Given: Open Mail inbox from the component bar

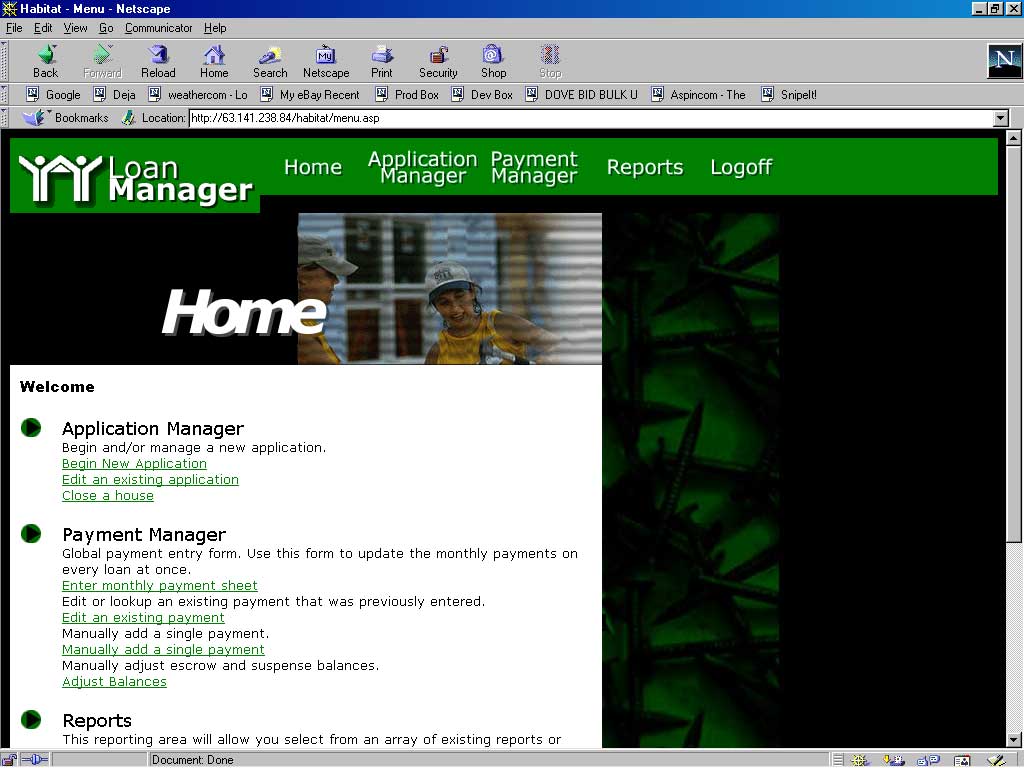Looking at the screenshot, I should (893, 760).
